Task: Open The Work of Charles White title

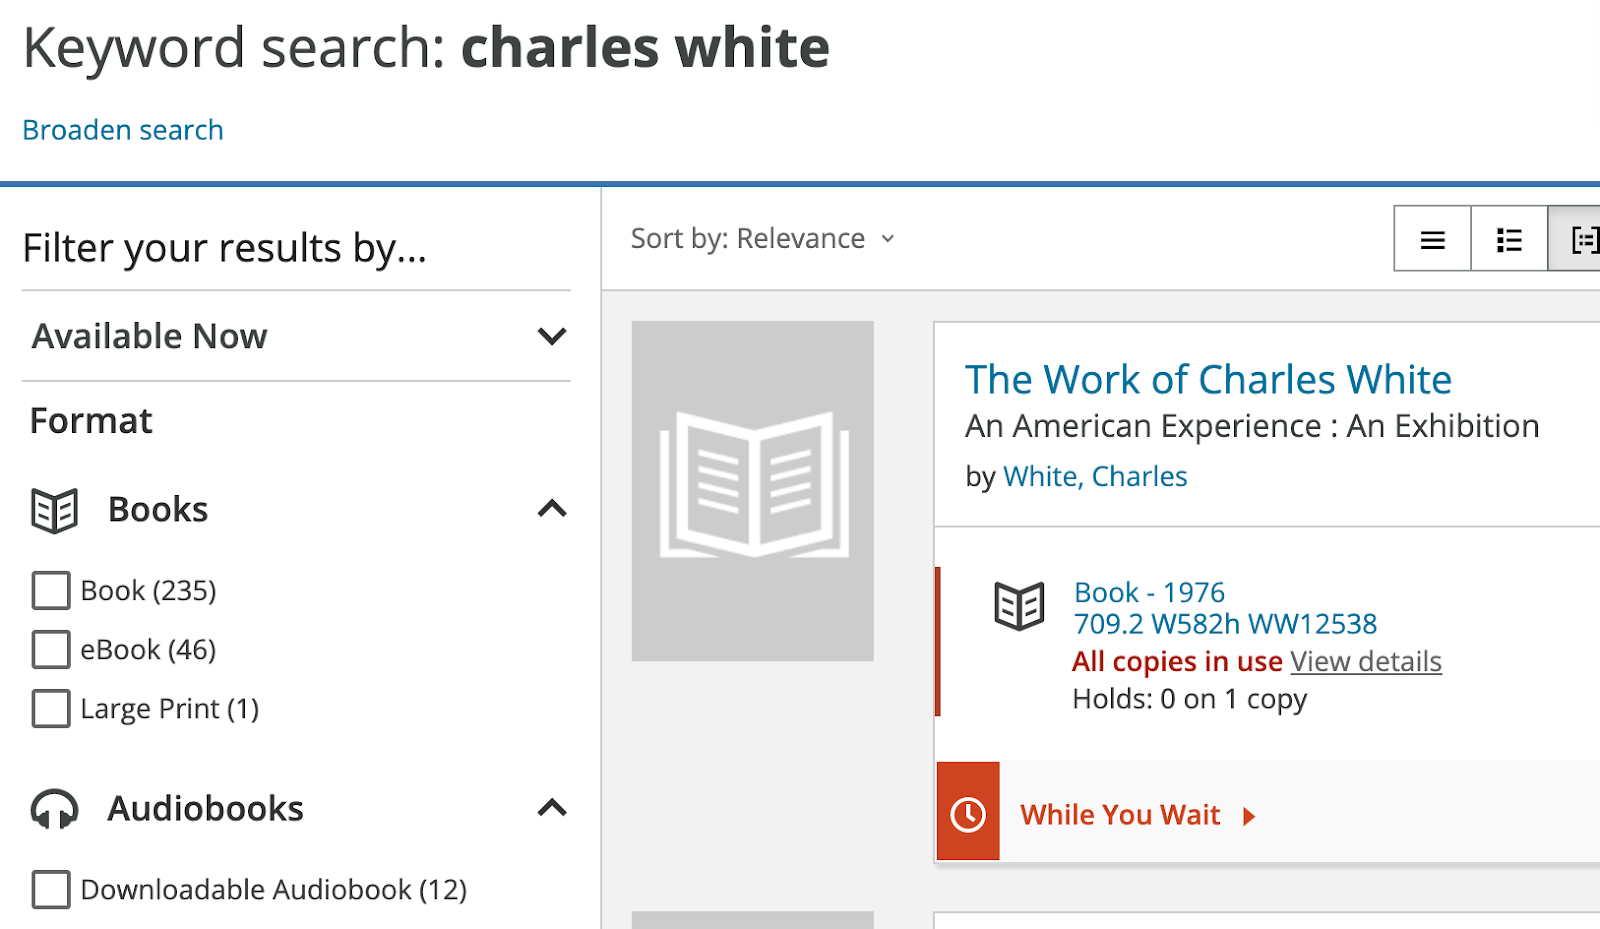Action: click(1208, 380)
